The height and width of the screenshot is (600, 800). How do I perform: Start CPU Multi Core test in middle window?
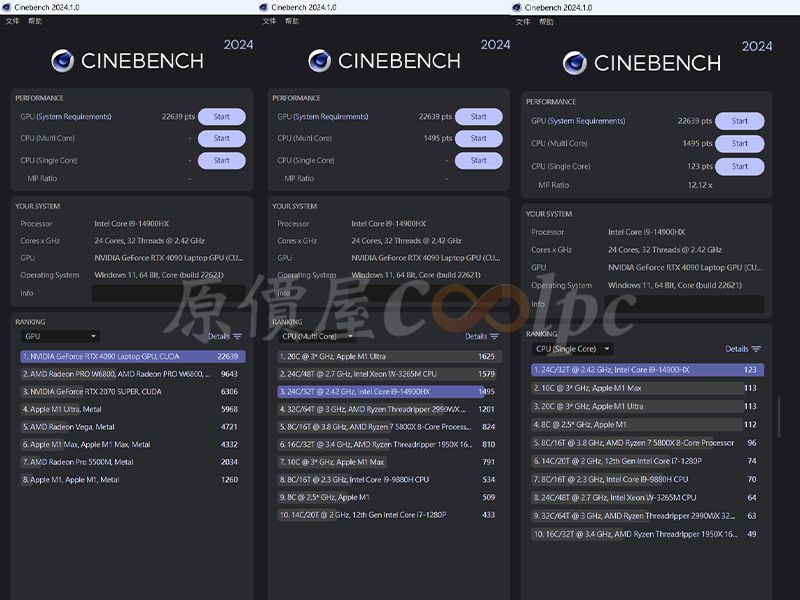point(479,138)
